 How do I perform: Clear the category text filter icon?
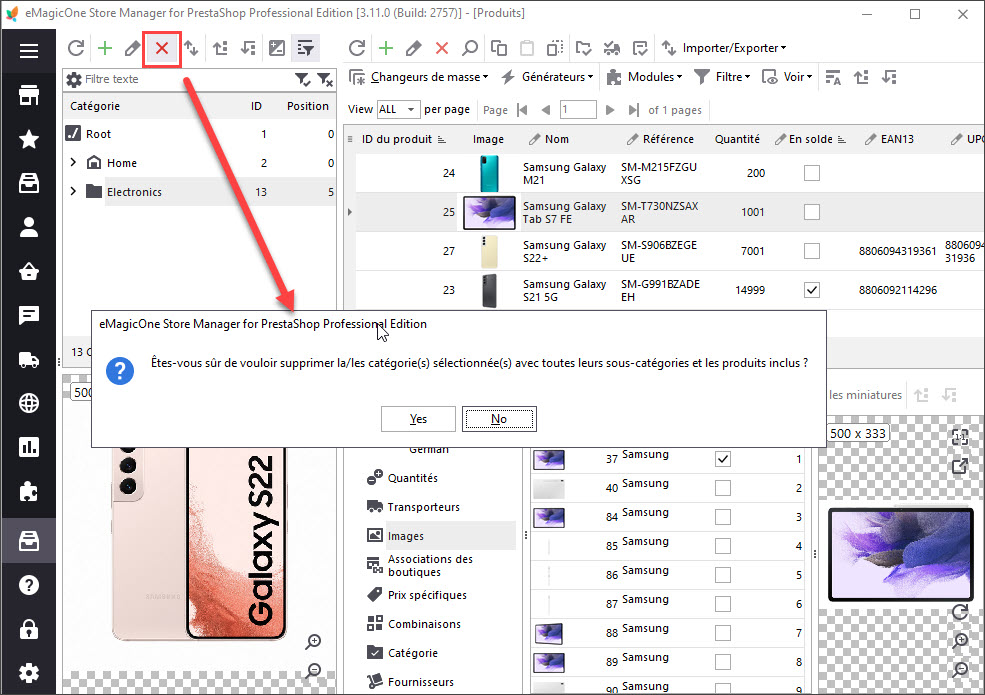pos(325,79)
